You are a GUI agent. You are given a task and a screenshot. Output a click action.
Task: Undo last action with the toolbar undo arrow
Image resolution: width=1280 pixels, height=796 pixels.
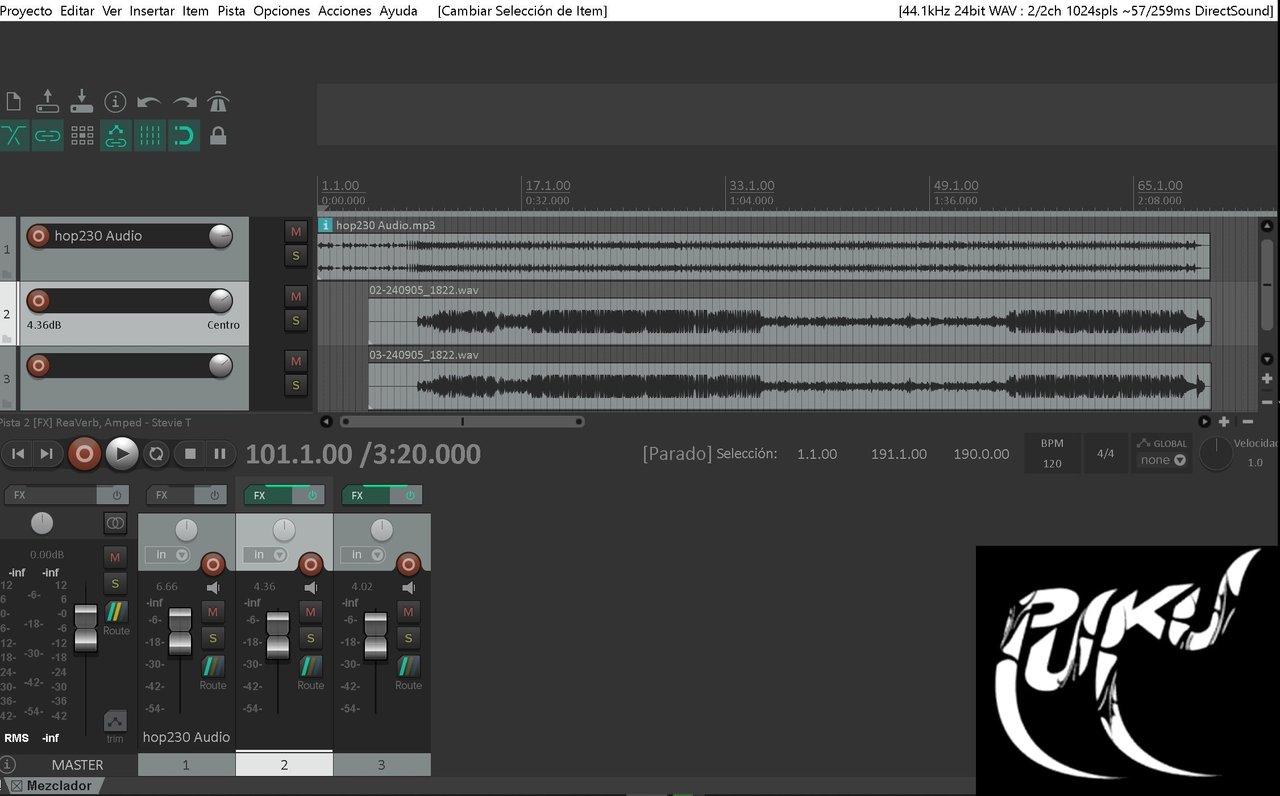pos(149,102)
